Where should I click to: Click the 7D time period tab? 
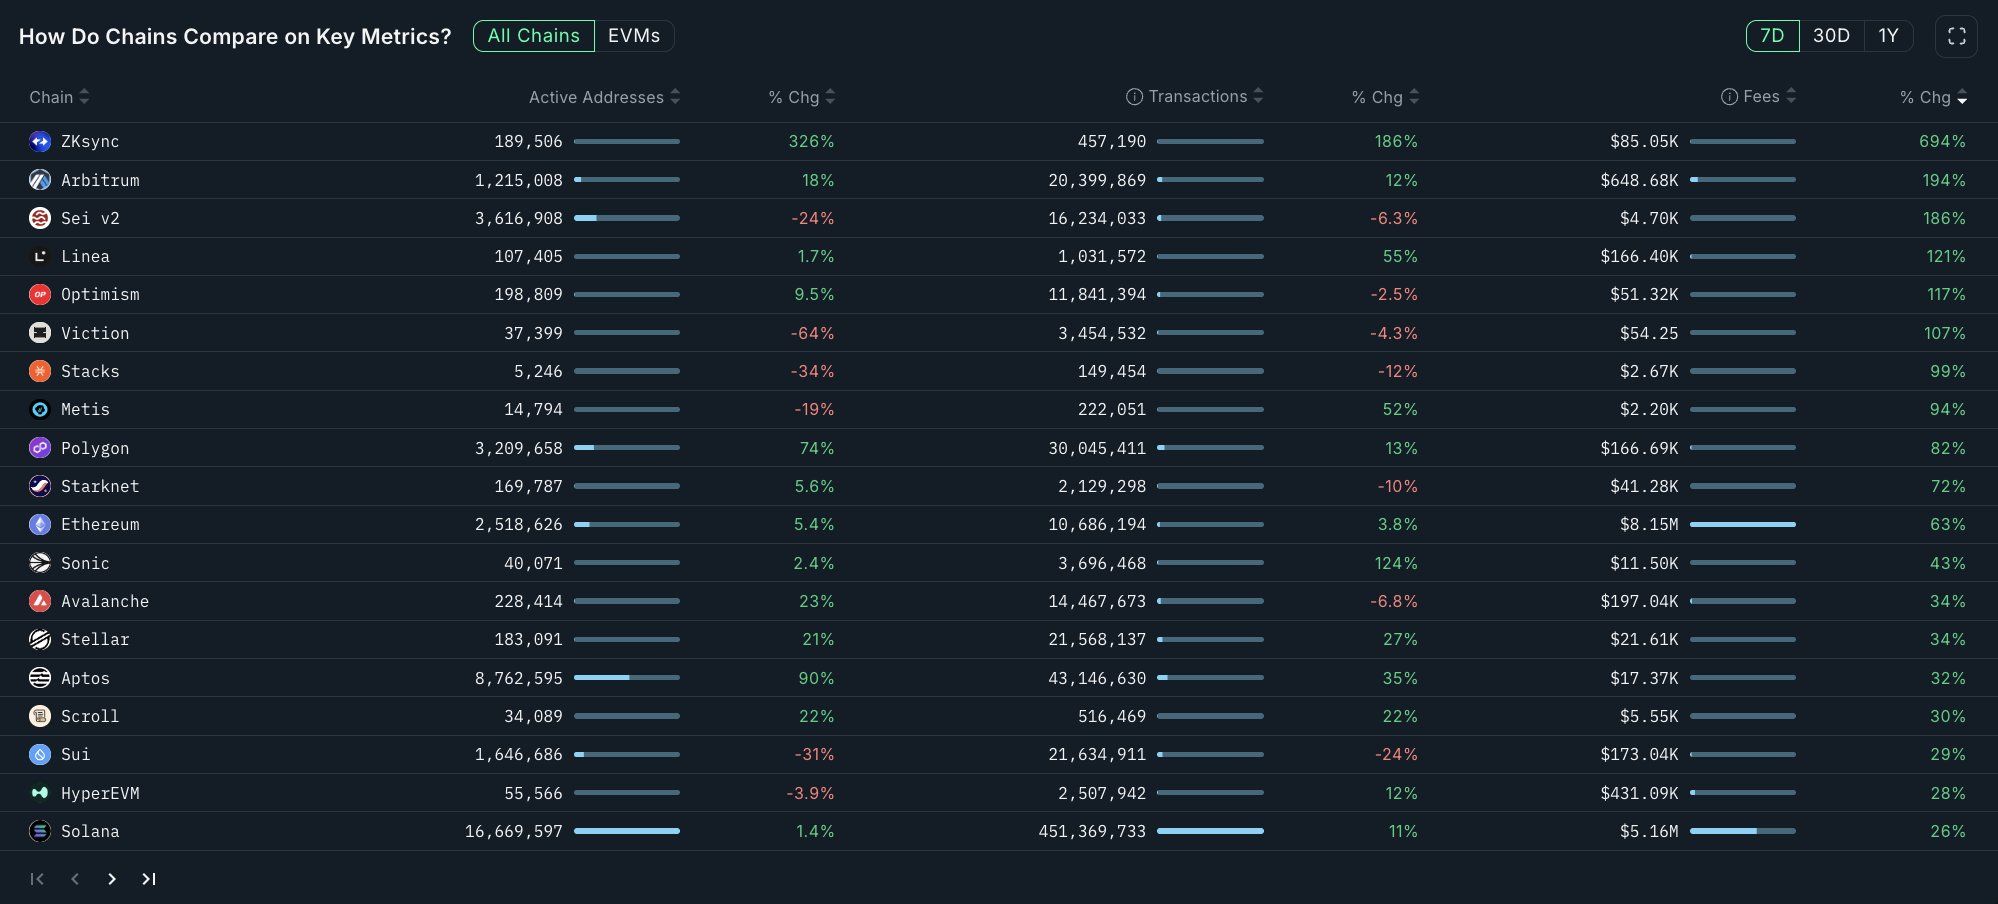tap(1772, 35)
